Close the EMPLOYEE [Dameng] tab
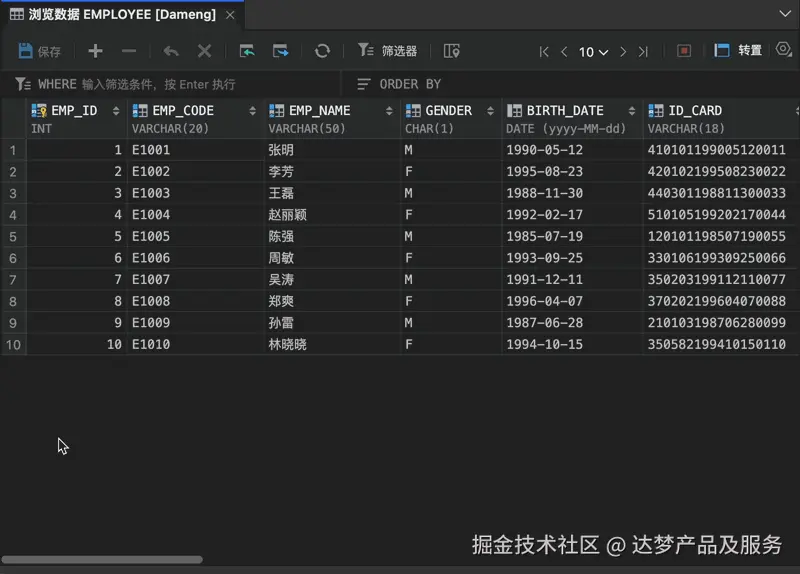Viewport: 800px width, 574px height. 230,15
